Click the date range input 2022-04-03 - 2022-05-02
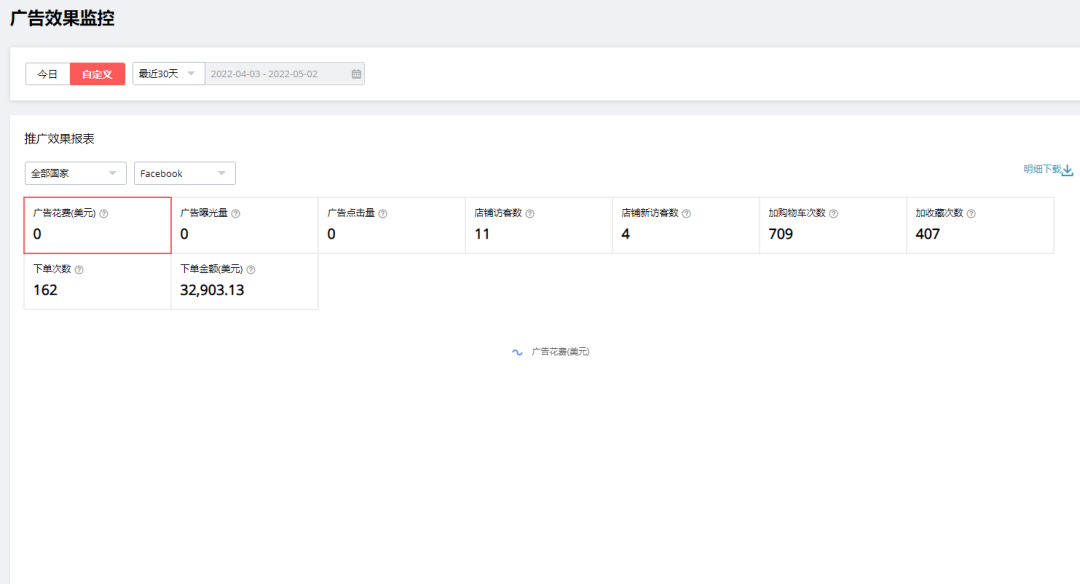This screenshot has height=584, width=1080. 284,74
